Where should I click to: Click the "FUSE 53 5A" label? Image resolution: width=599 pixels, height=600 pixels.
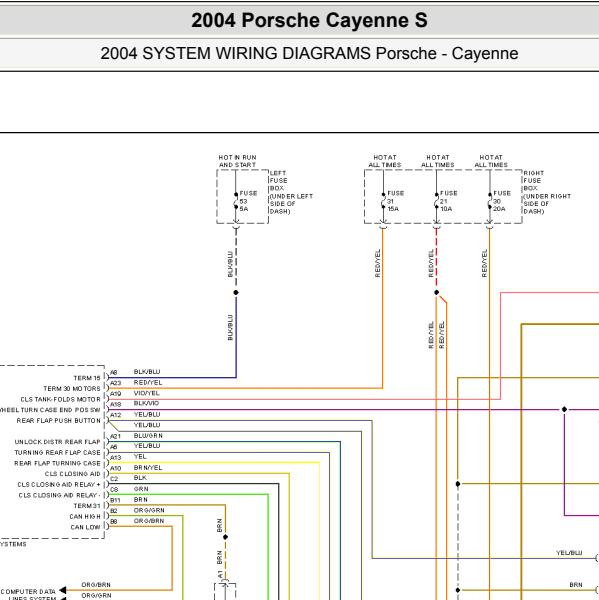(x=248, y=201)
